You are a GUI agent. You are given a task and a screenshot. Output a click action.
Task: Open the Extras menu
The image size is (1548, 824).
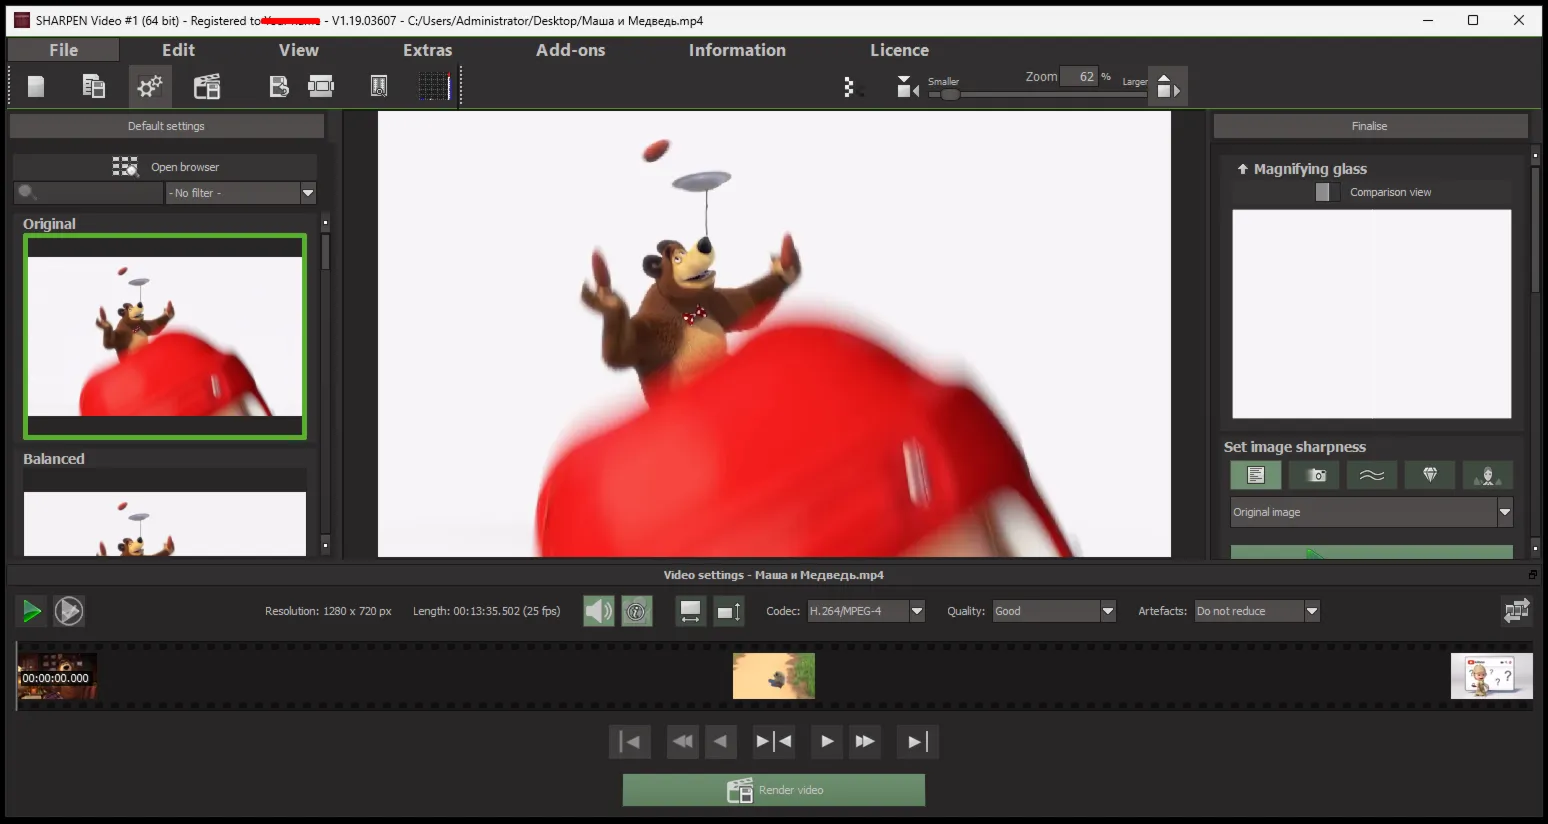[427, 50]
